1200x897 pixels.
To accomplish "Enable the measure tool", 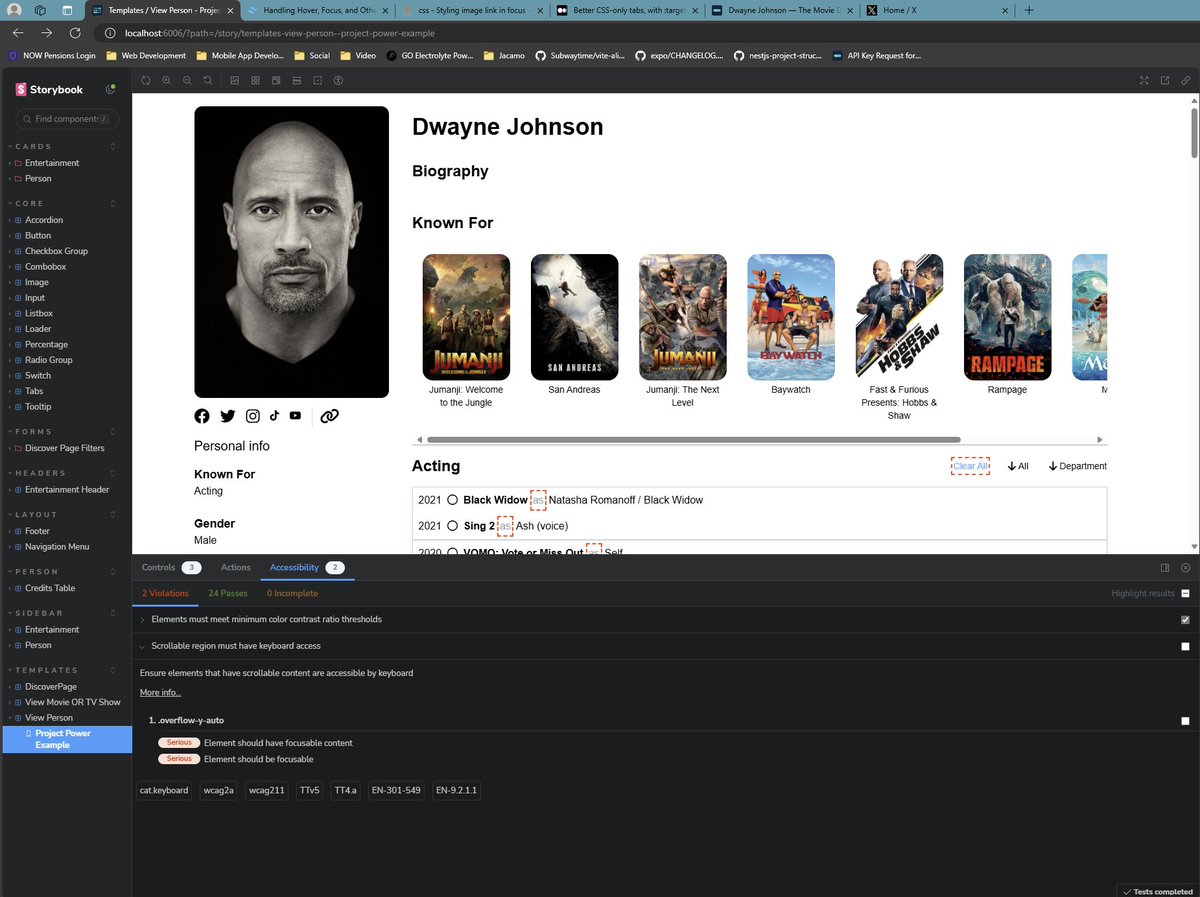I will coord(297,80).
